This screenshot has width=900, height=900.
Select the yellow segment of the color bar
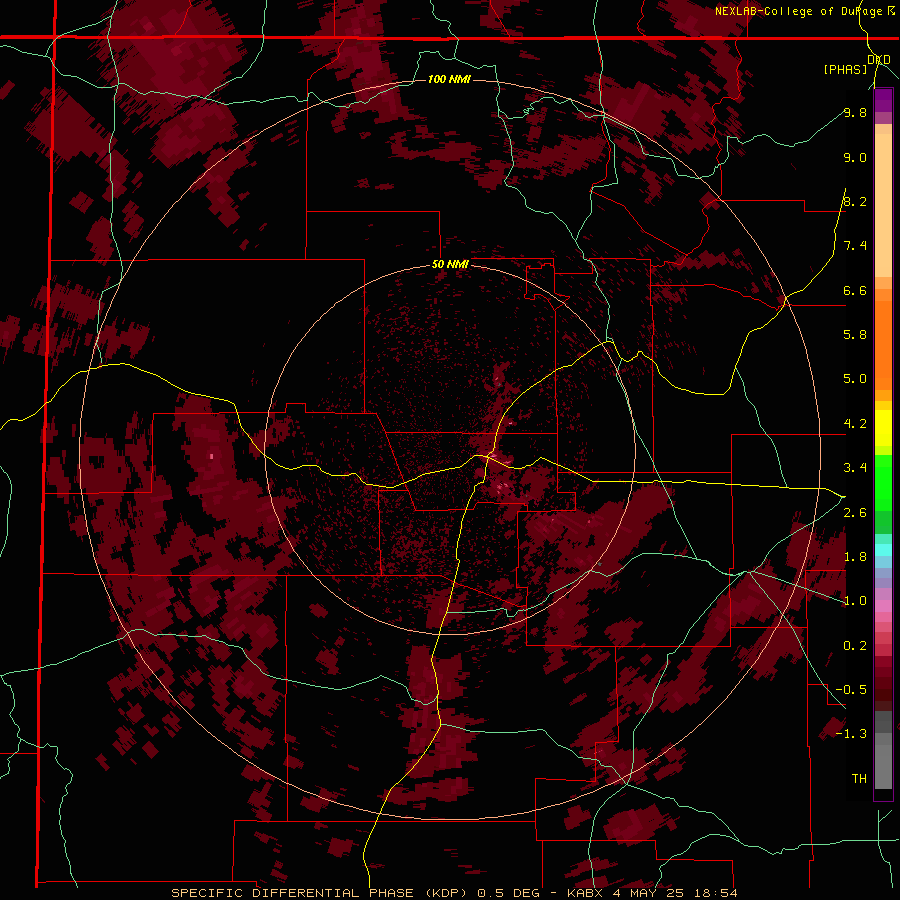(x=883, y=428)
